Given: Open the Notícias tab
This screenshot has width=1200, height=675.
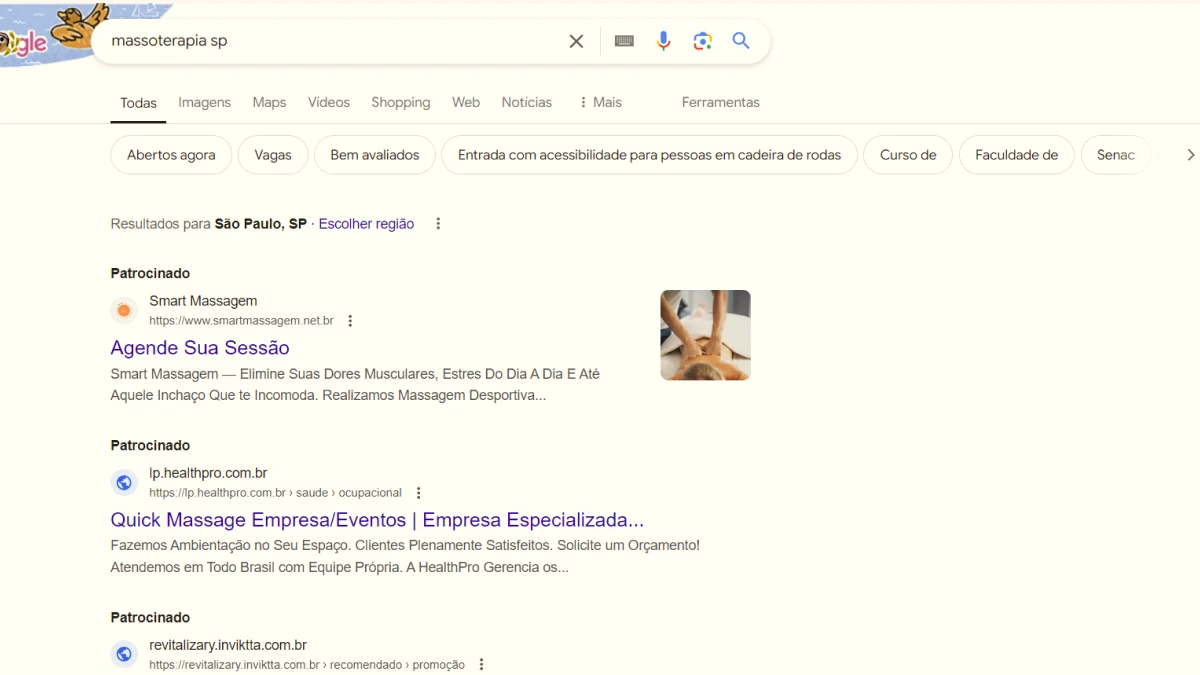Looking at the screenshot, I should pyautogui.click(x=527, y=102).
